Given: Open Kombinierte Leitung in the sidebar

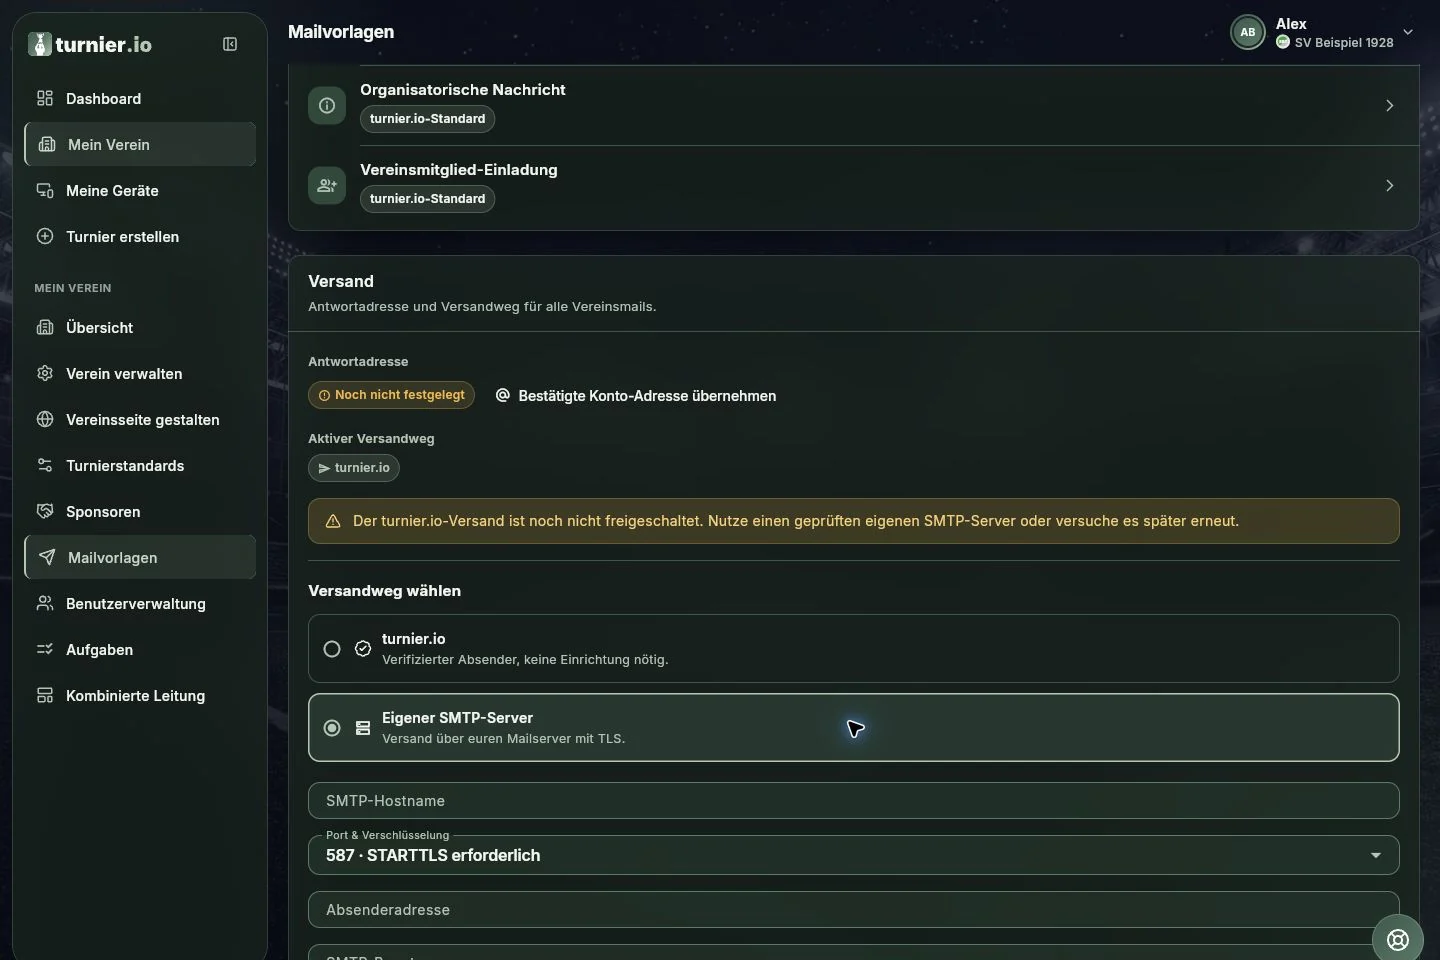Looking at the screenshot, I should [140, 695].
